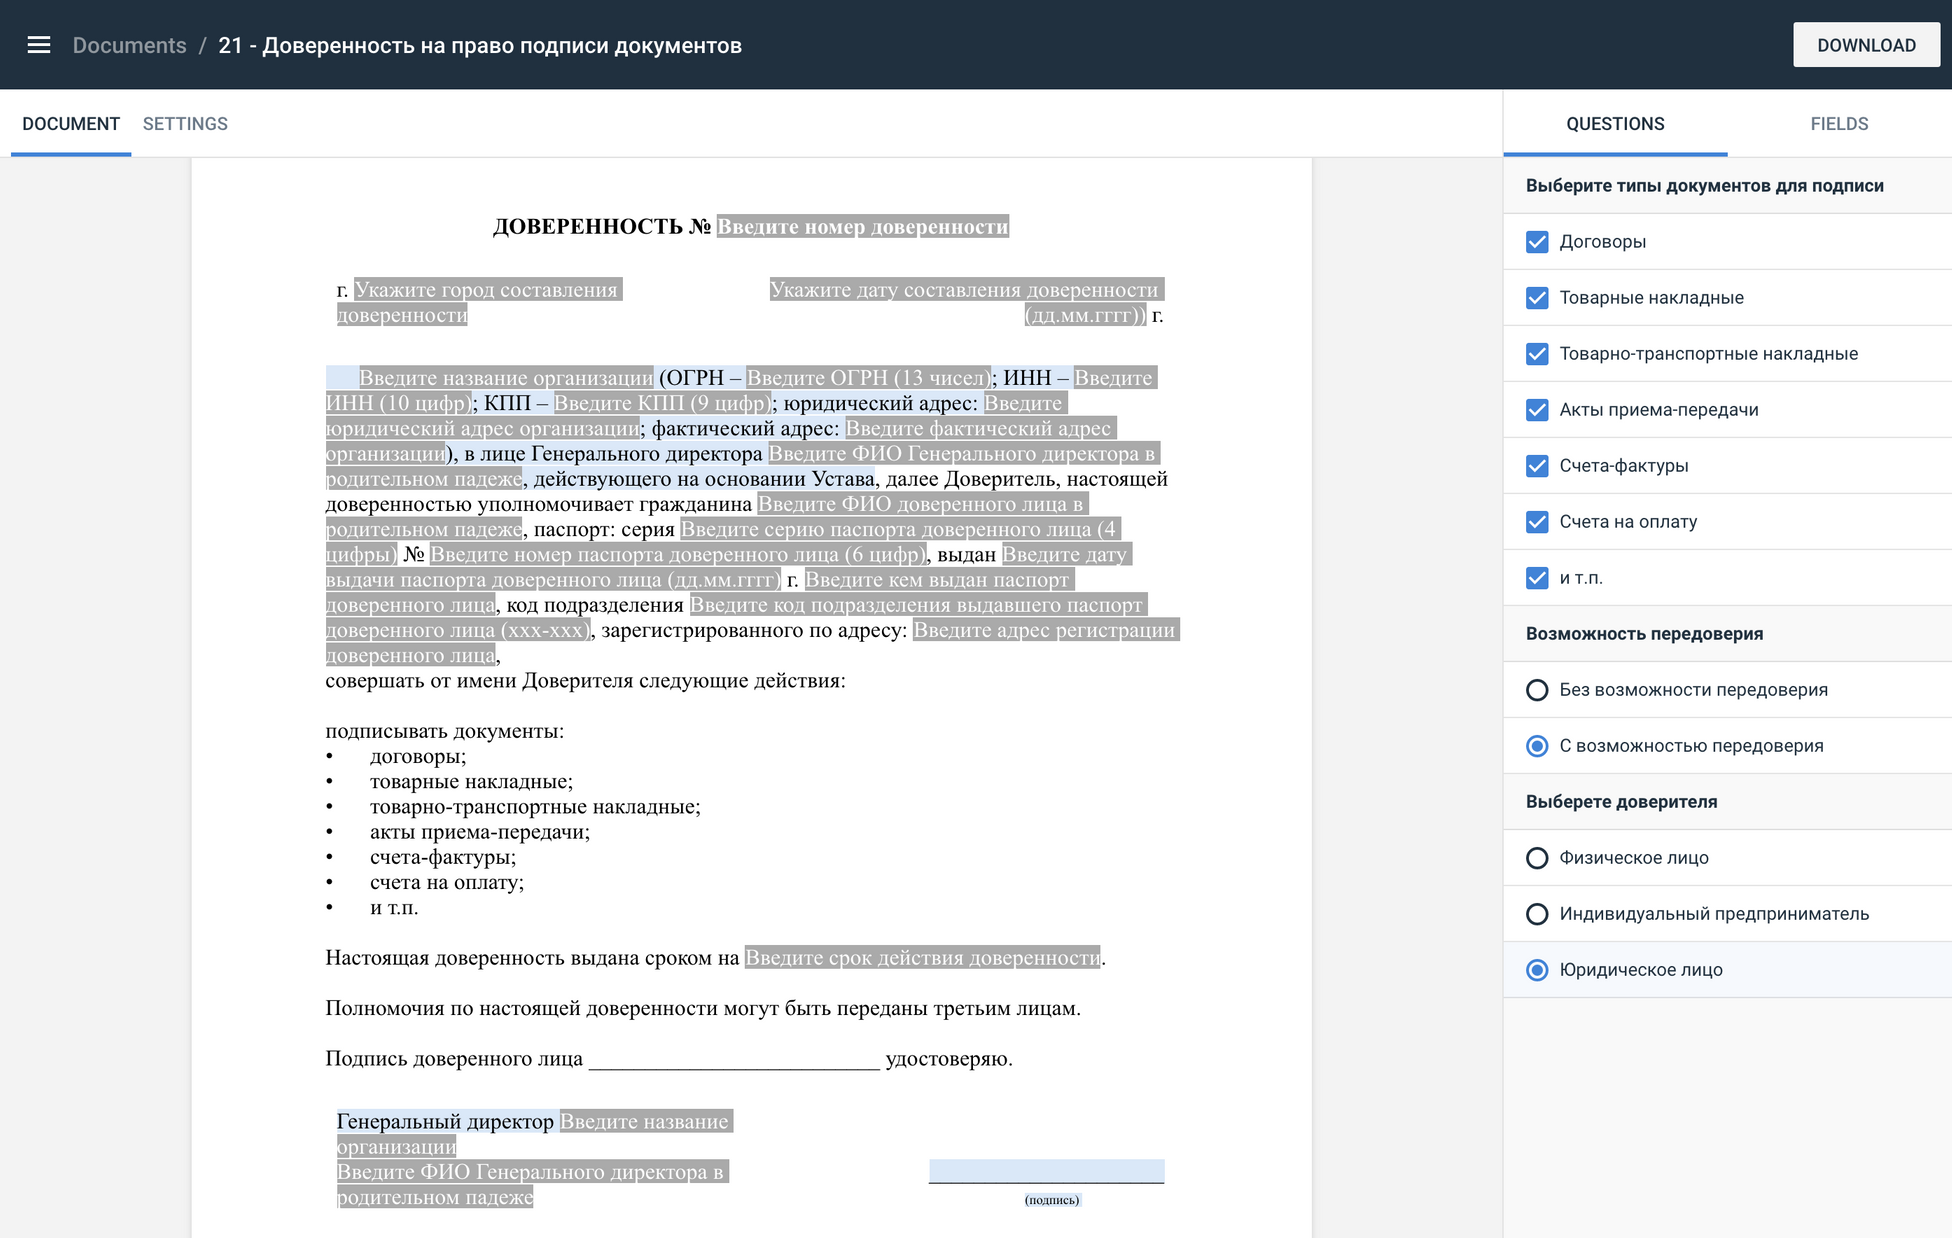Image resolution: width=1952 pixels, height=1250 pixels.
Task: Toggle Акты приема-передачи checkbox
Action: 1537,410
